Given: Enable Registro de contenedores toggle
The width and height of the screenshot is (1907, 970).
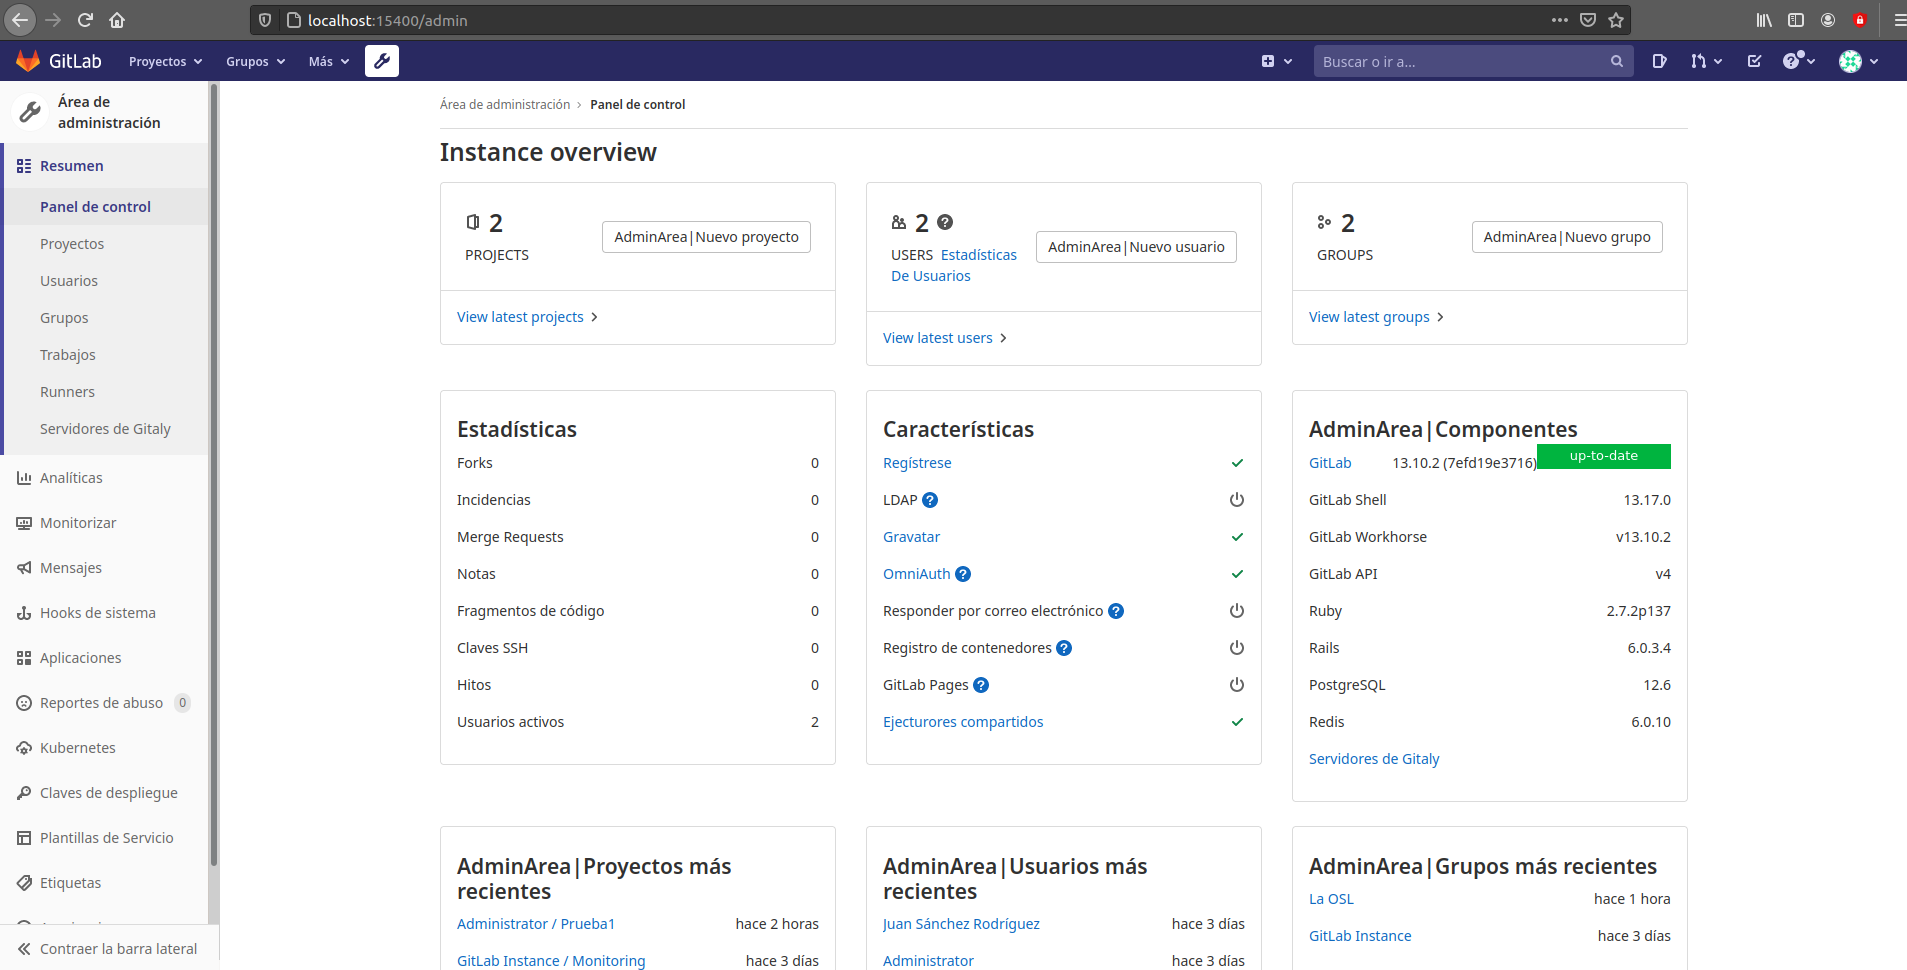Looking at the screenshot, I should 1236,647.
